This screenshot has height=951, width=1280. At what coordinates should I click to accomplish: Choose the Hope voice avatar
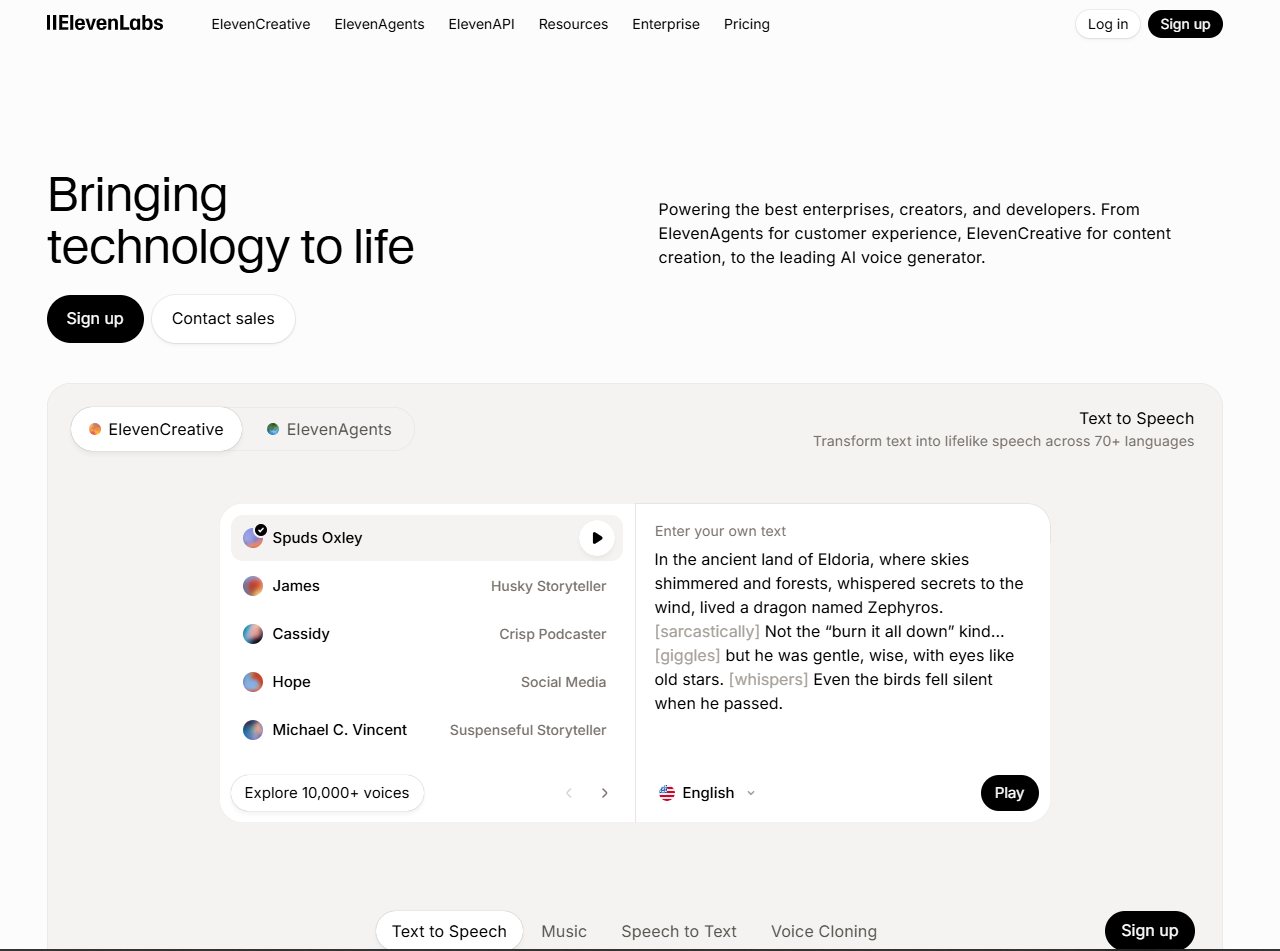click(x=253, y=682)
